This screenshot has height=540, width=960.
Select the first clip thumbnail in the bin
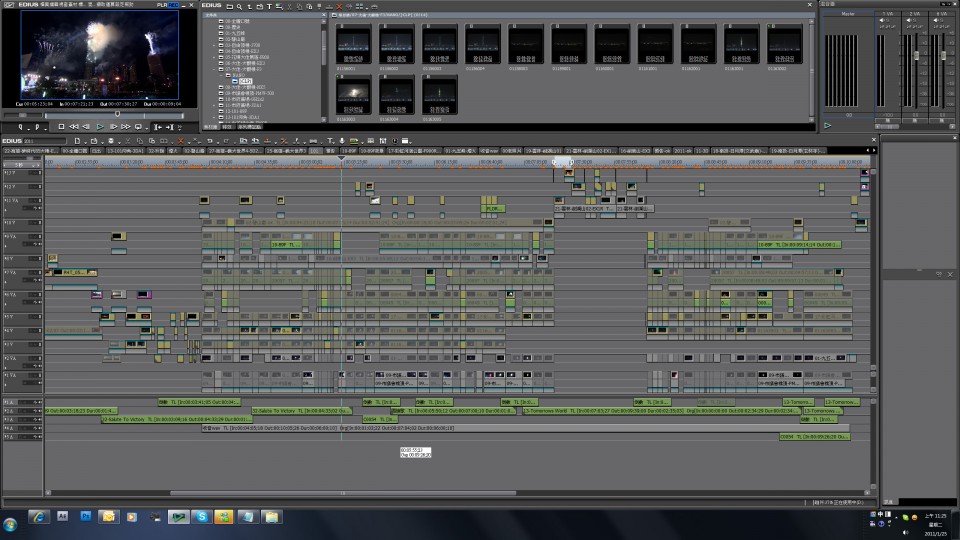353,44
